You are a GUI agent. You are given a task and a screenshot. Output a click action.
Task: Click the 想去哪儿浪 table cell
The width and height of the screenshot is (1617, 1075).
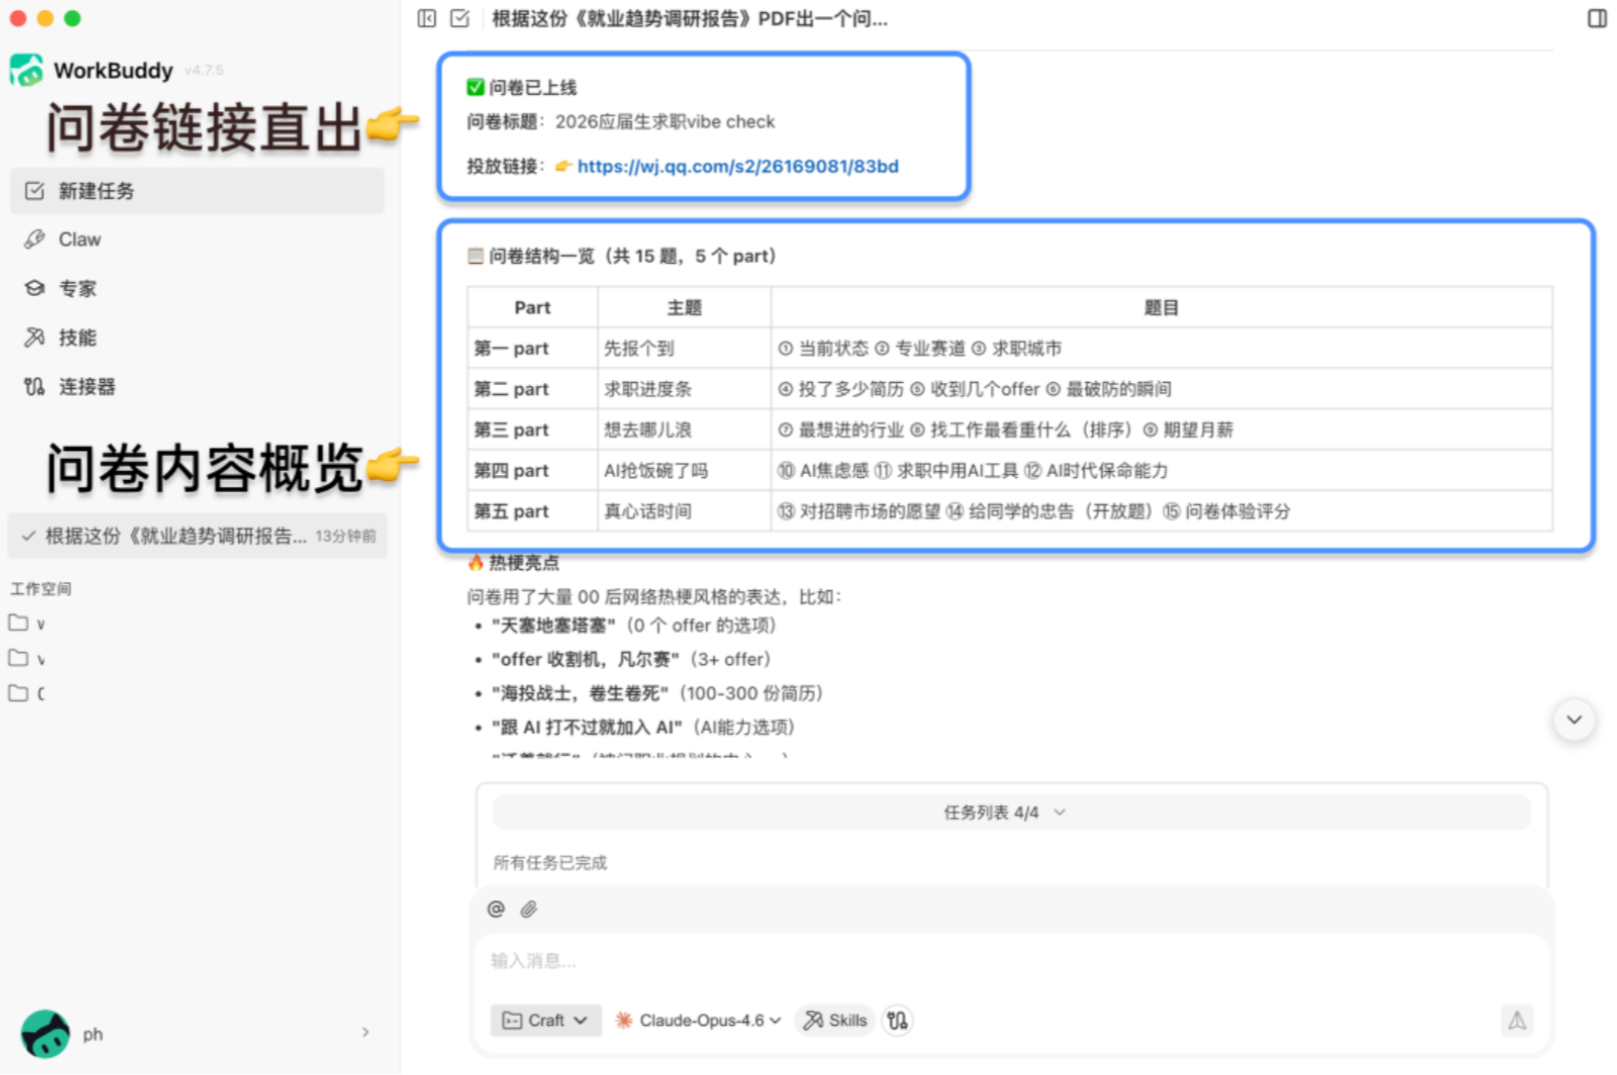coord(684,430)
